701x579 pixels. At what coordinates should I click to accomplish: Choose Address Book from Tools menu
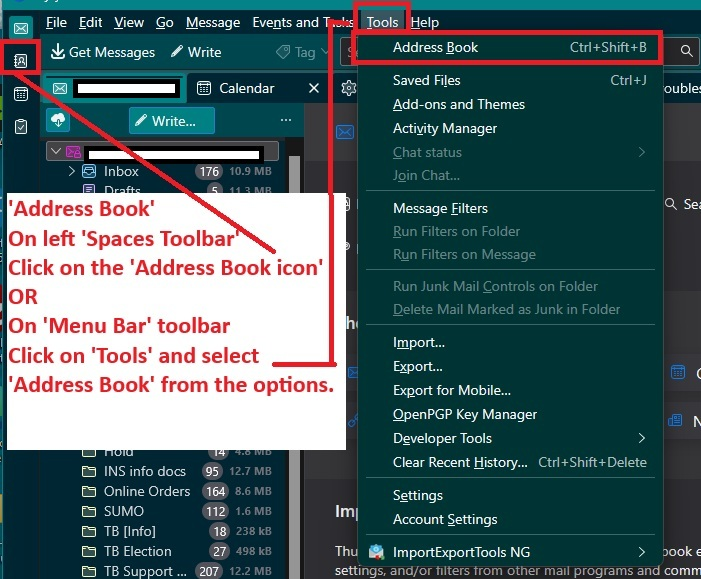coord(510,47)
